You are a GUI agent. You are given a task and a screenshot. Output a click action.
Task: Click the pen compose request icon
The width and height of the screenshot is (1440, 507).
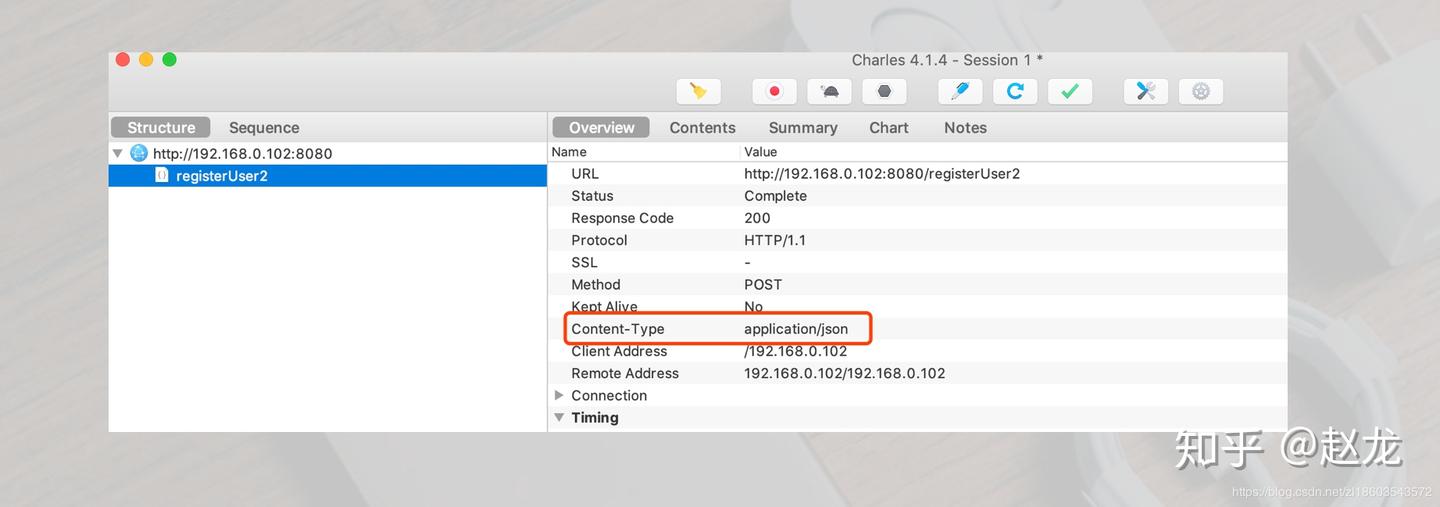pos(960,91)
